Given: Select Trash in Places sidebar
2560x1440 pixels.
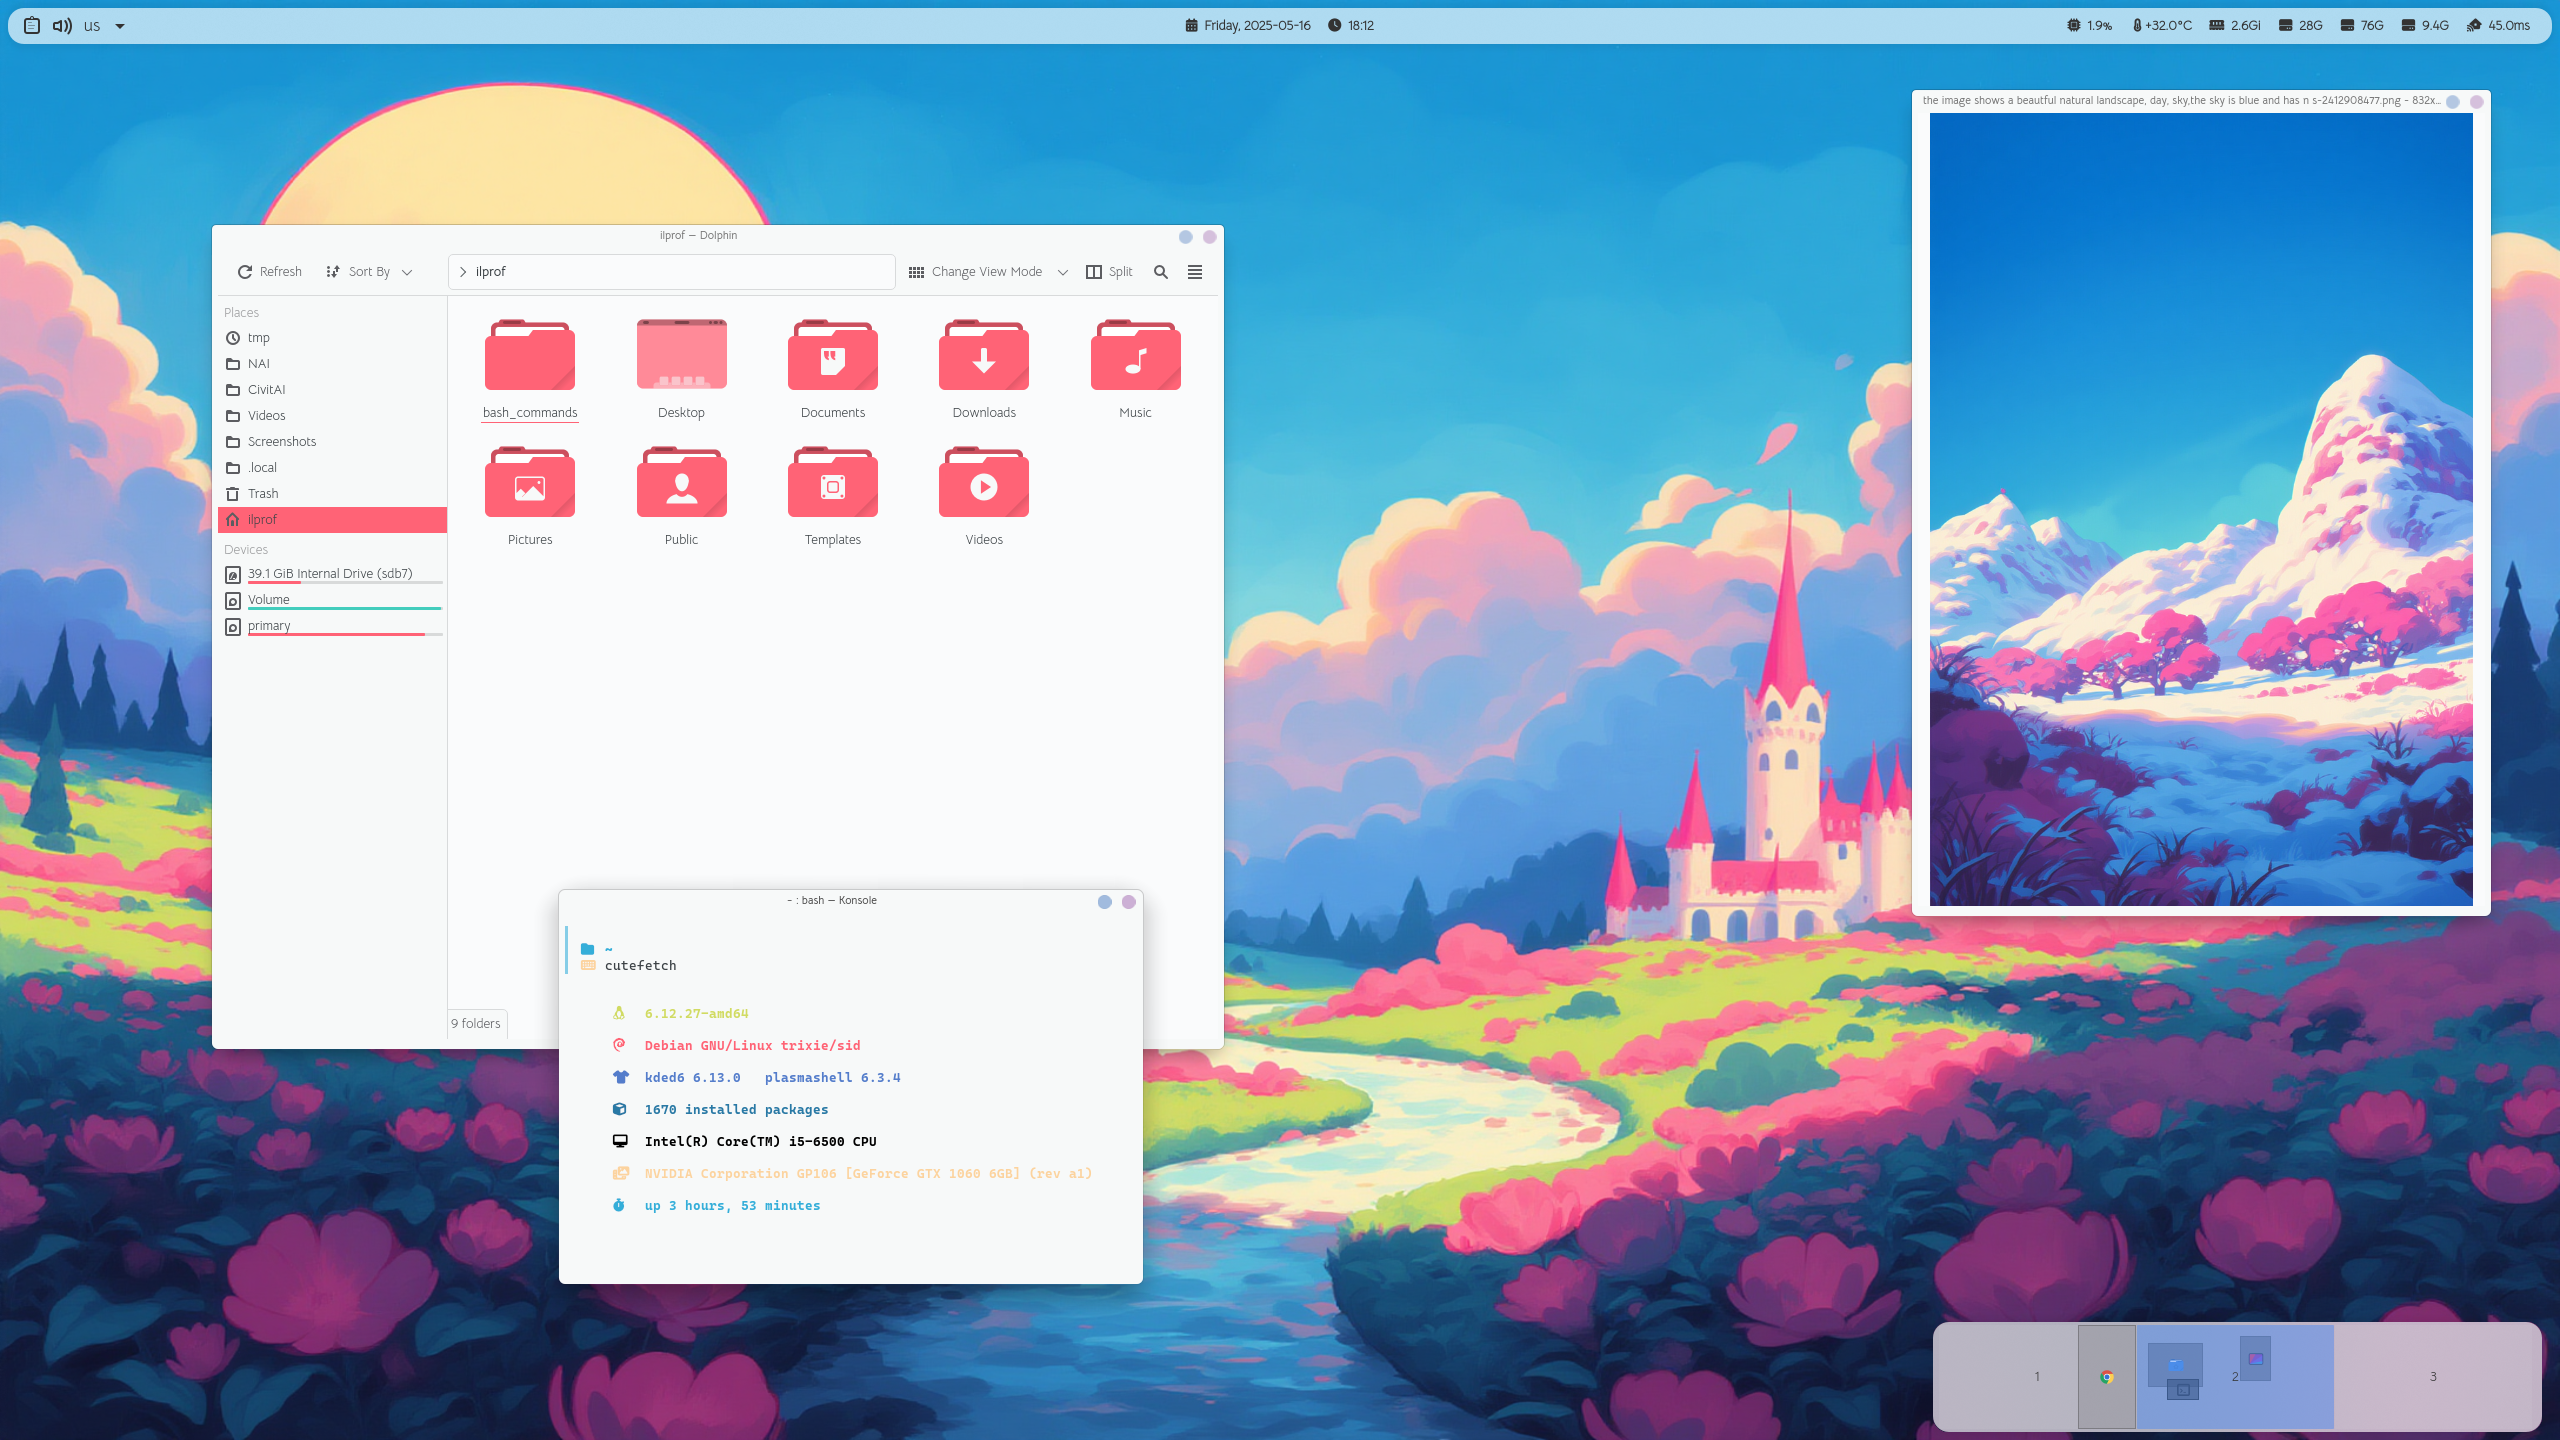Looking at the screenshot, I should coord(263,494).
